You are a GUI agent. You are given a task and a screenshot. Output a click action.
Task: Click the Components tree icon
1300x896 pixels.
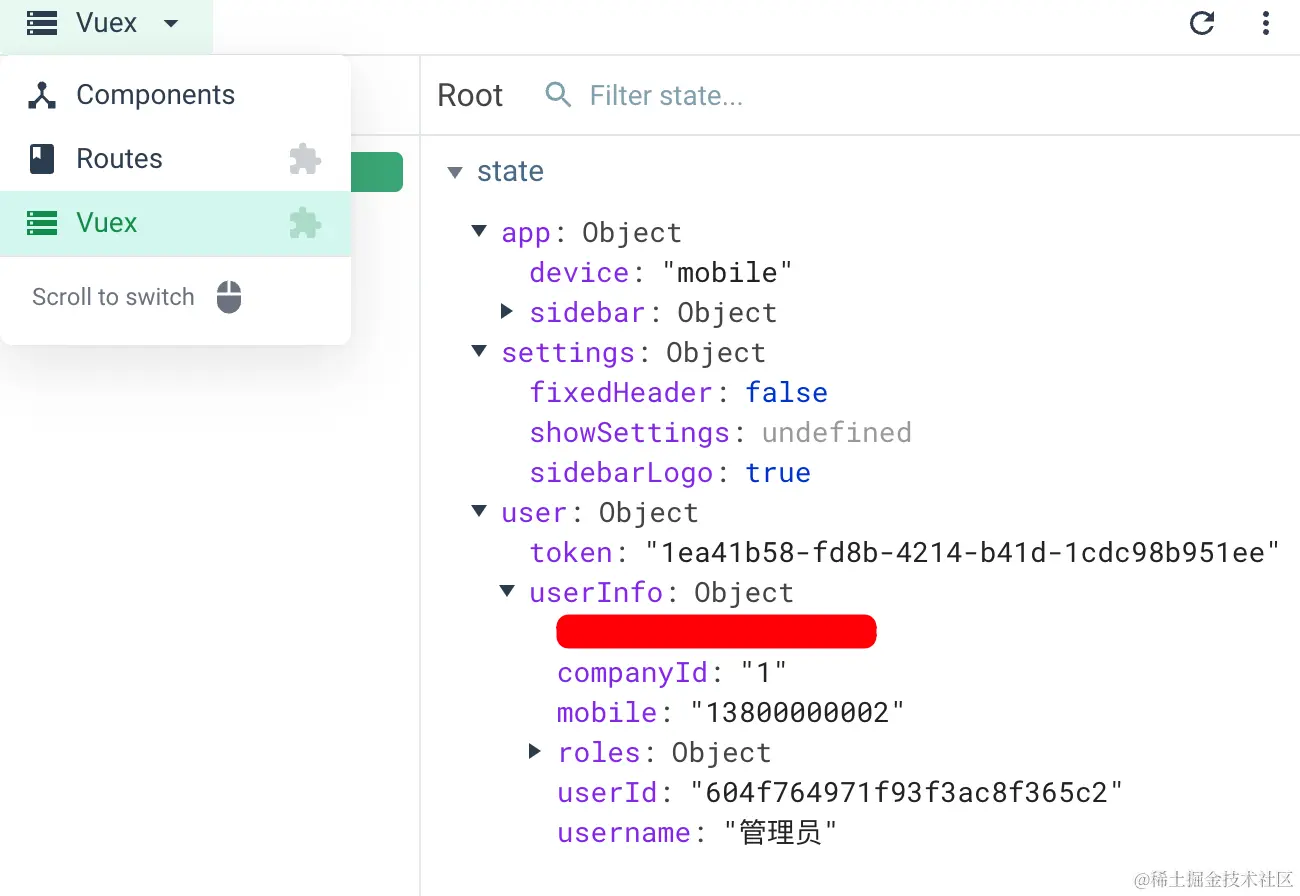click(x=42, y=95)
